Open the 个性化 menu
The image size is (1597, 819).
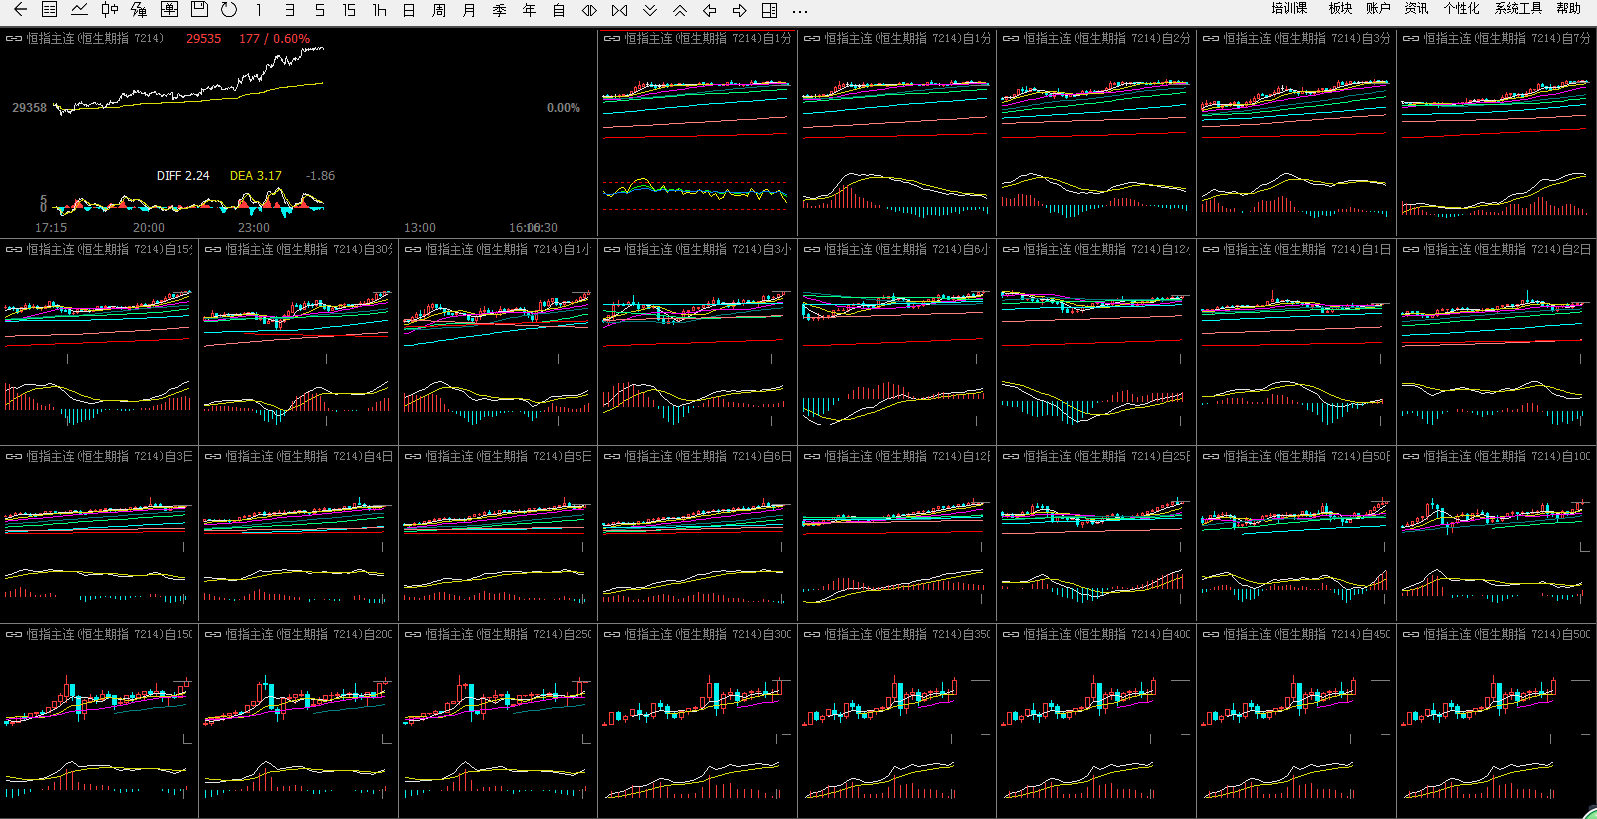point(1460,9)
